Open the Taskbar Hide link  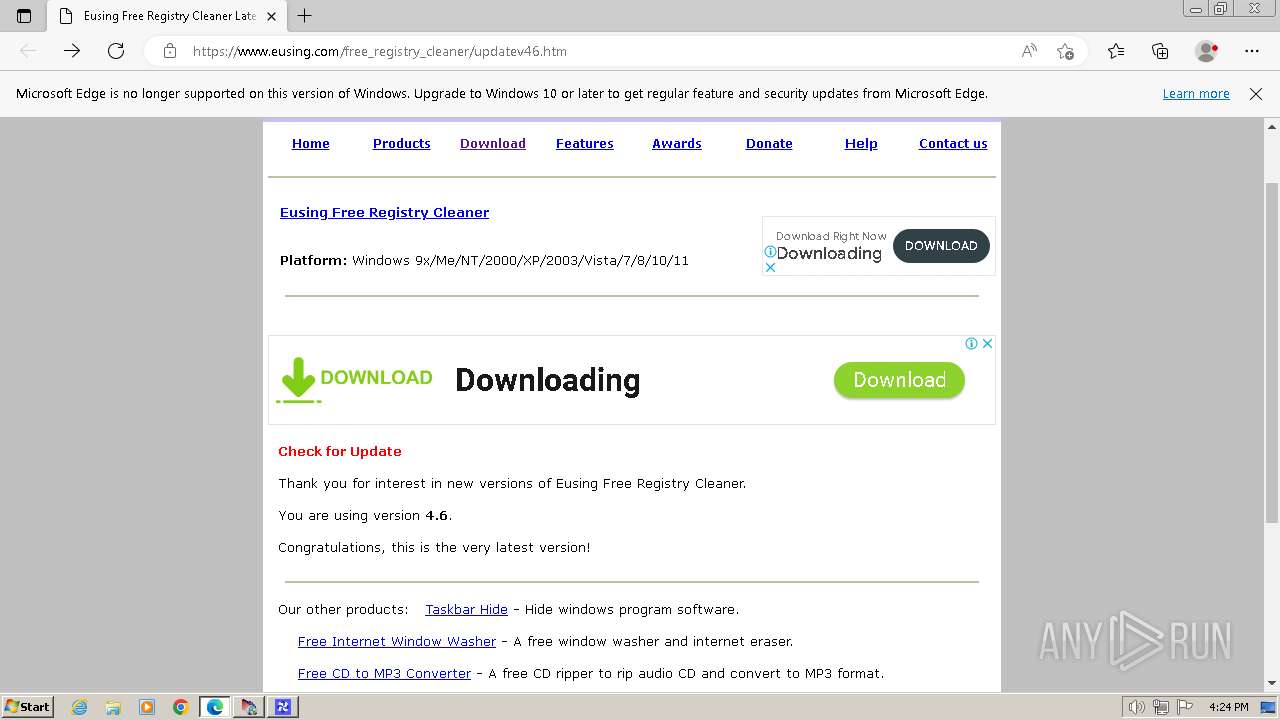466,610
